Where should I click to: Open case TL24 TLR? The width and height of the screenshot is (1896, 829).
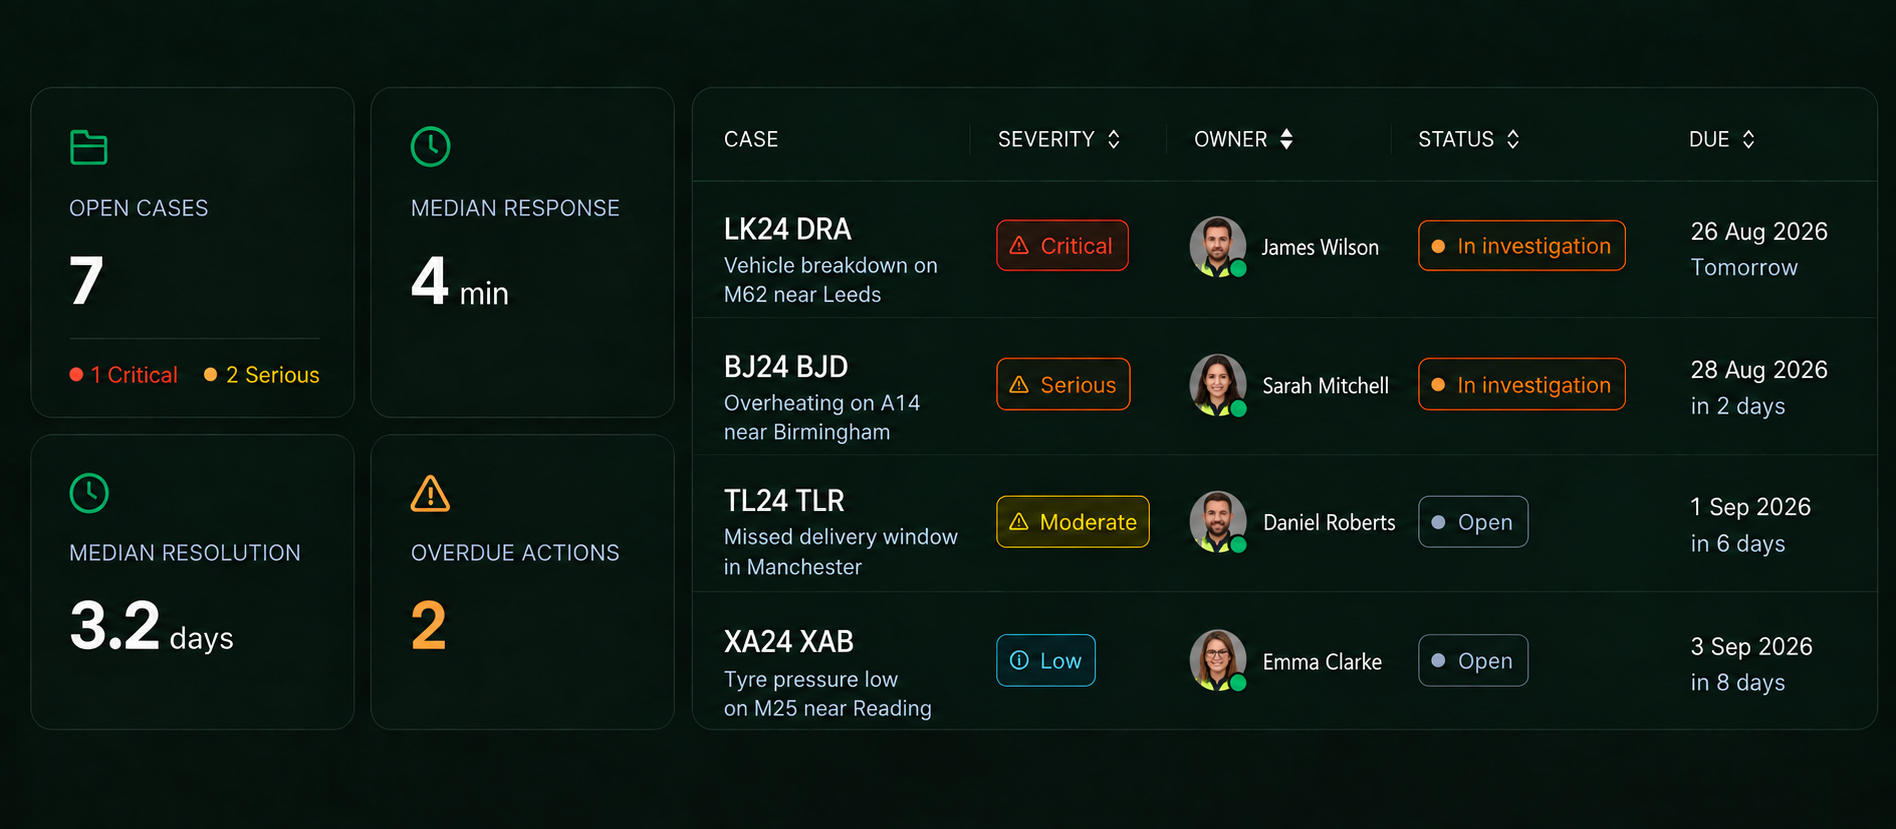click(x=784, y=501)
